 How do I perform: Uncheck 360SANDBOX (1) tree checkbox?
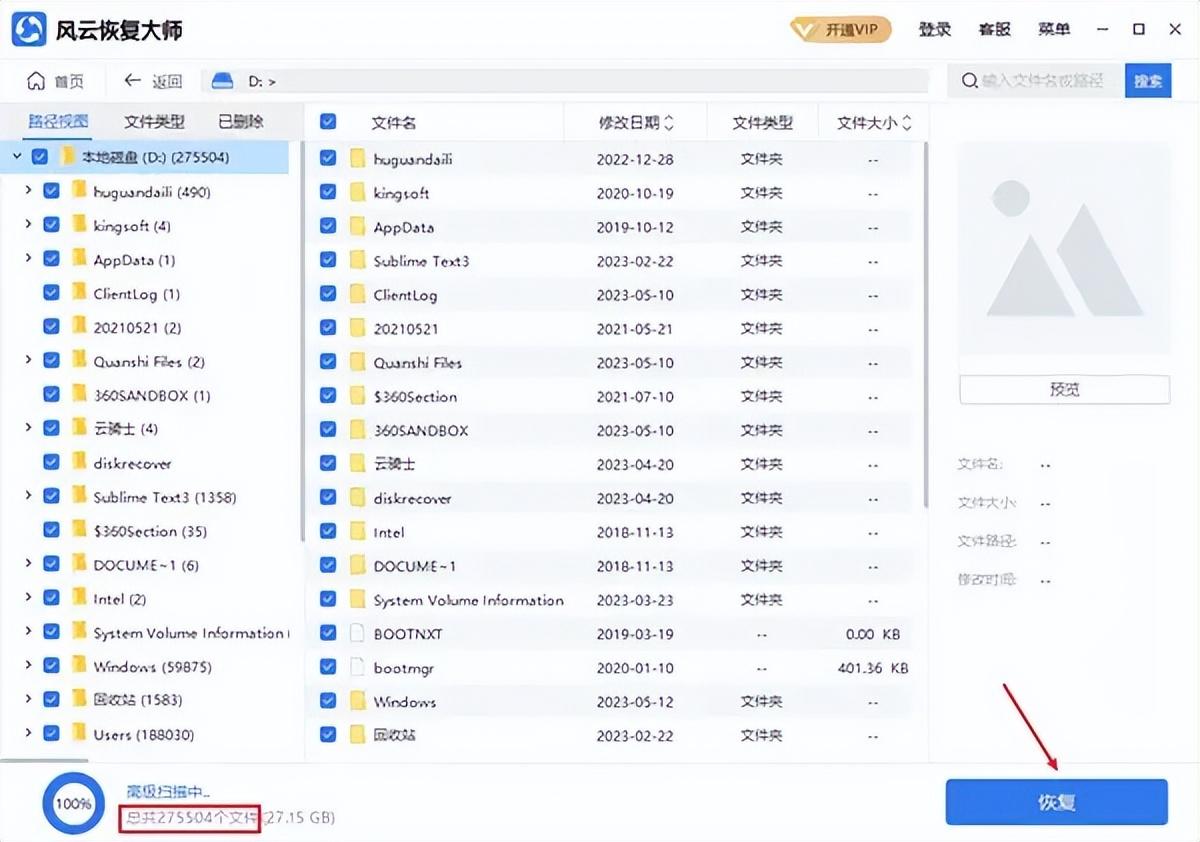(52, 395)
